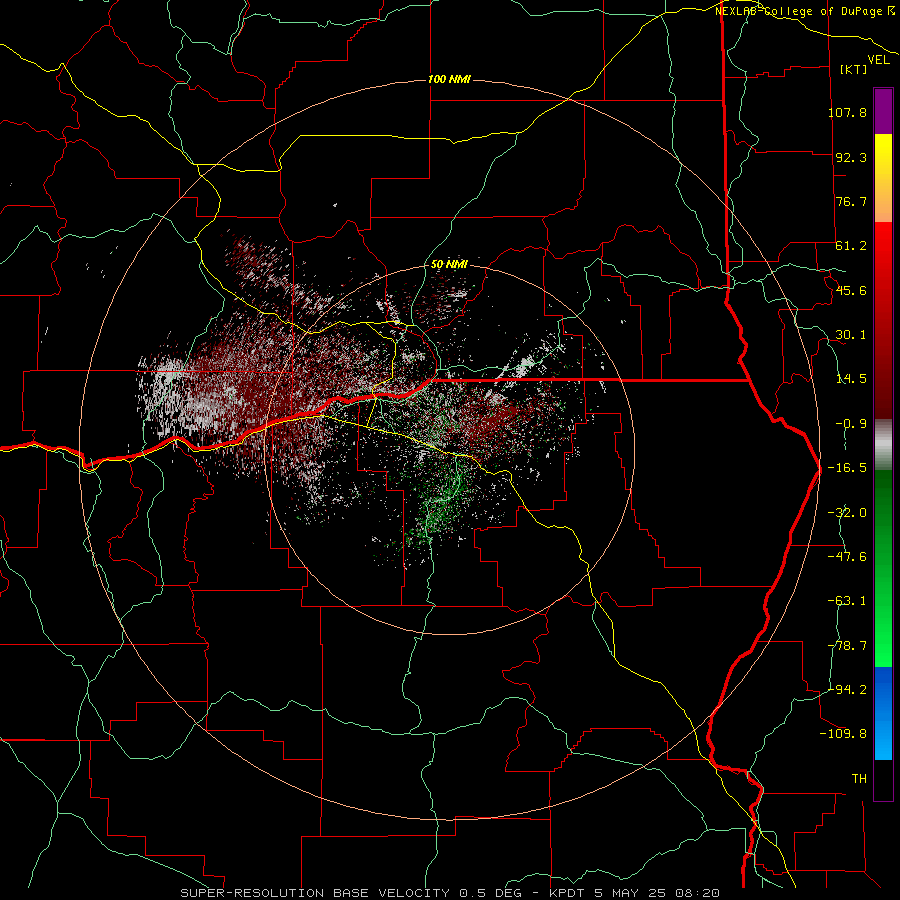Screen dimensions: 900x900
Task: Click the -94.2 velocity scale value
Action: (x=847, y=690)
